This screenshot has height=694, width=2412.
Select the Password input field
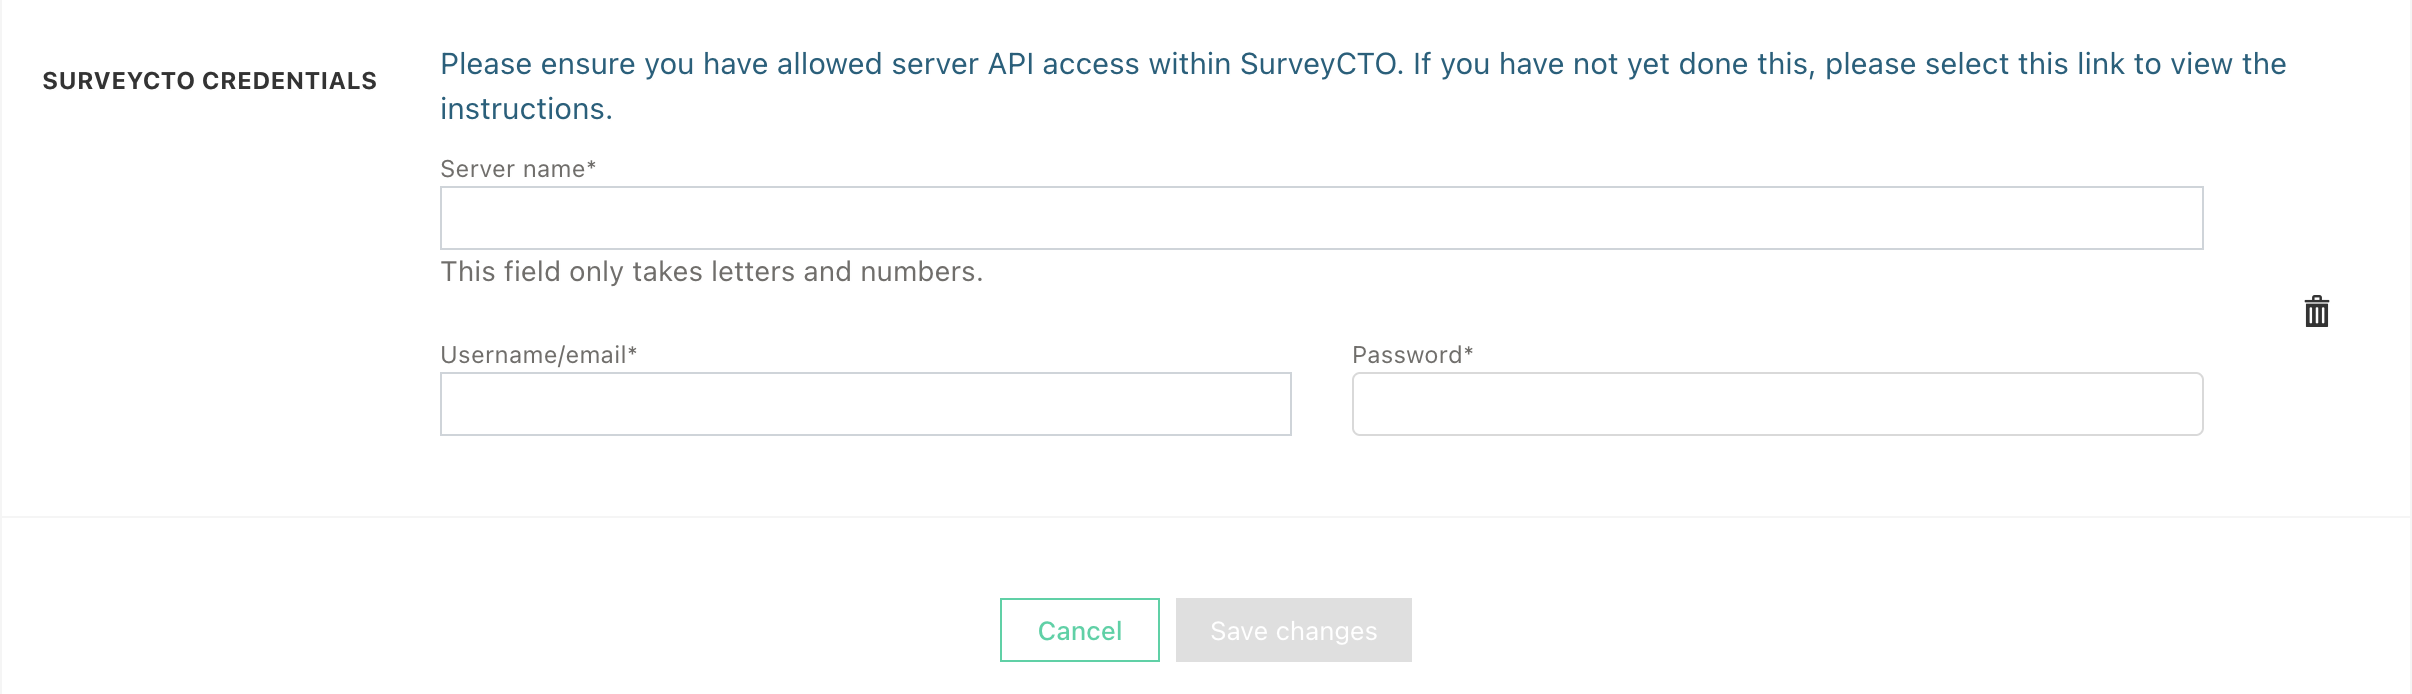click(x=1777, y=404)
